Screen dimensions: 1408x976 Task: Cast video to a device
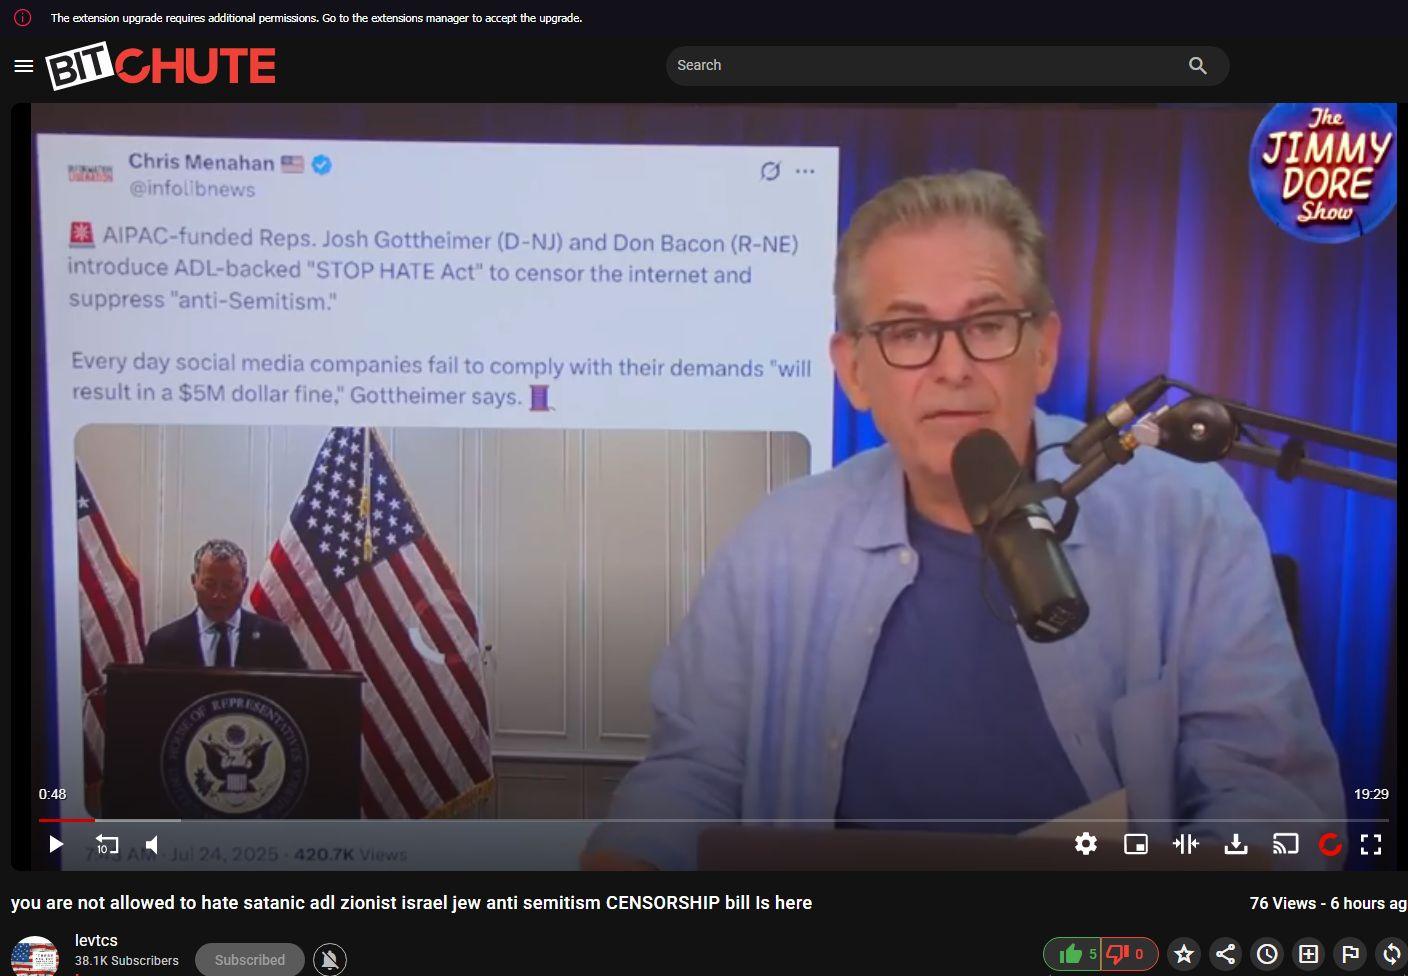[x=1285, y=844]
